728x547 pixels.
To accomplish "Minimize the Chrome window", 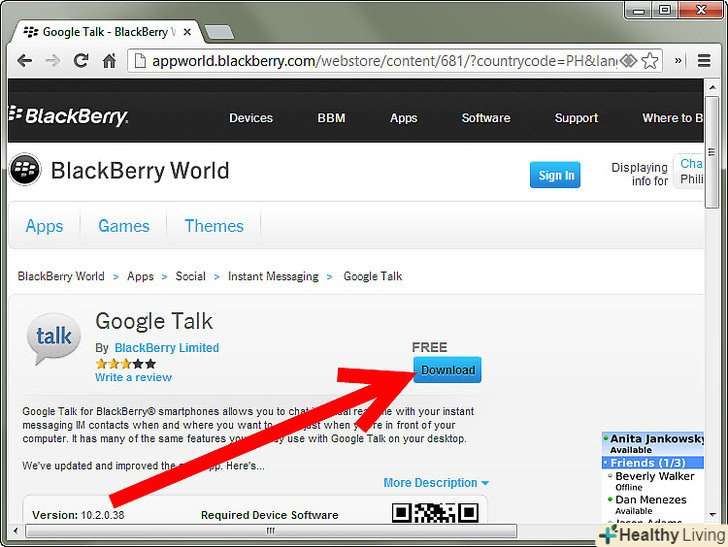I will [x=639, y=10].
